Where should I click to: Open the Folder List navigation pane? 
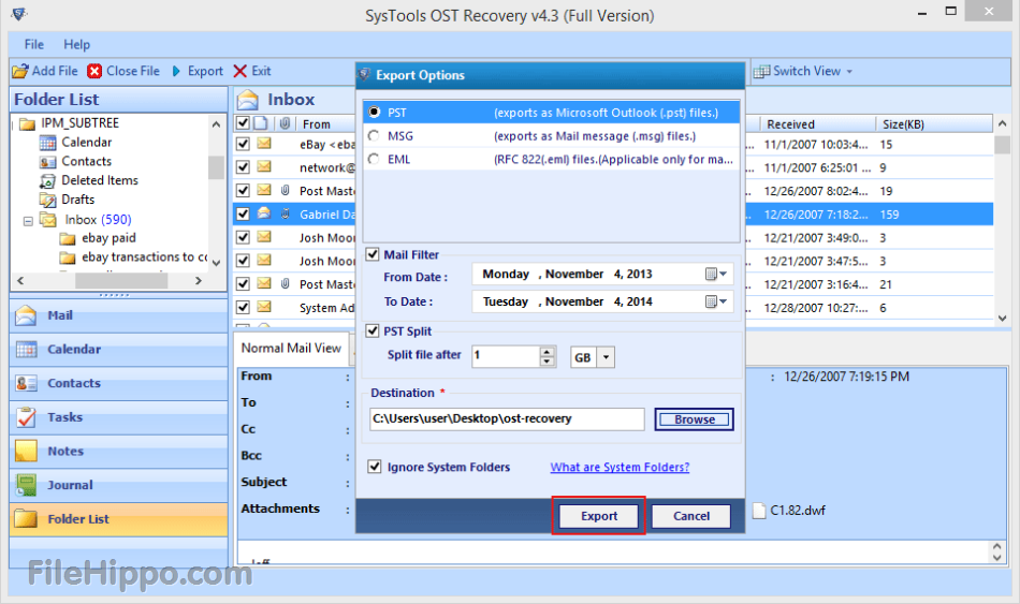point(118,519)
